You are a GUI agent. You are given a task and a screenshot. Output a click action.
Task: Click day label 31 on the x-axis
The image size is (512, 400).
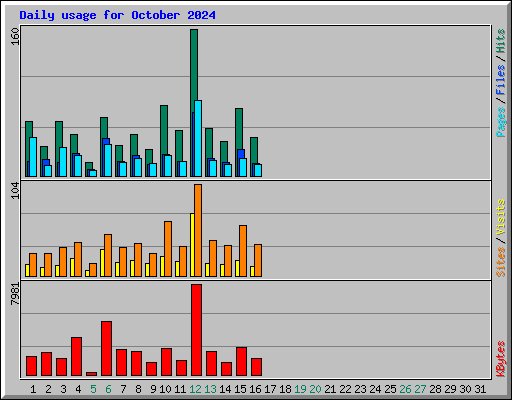pyautogui.click(x=480, y=389)
